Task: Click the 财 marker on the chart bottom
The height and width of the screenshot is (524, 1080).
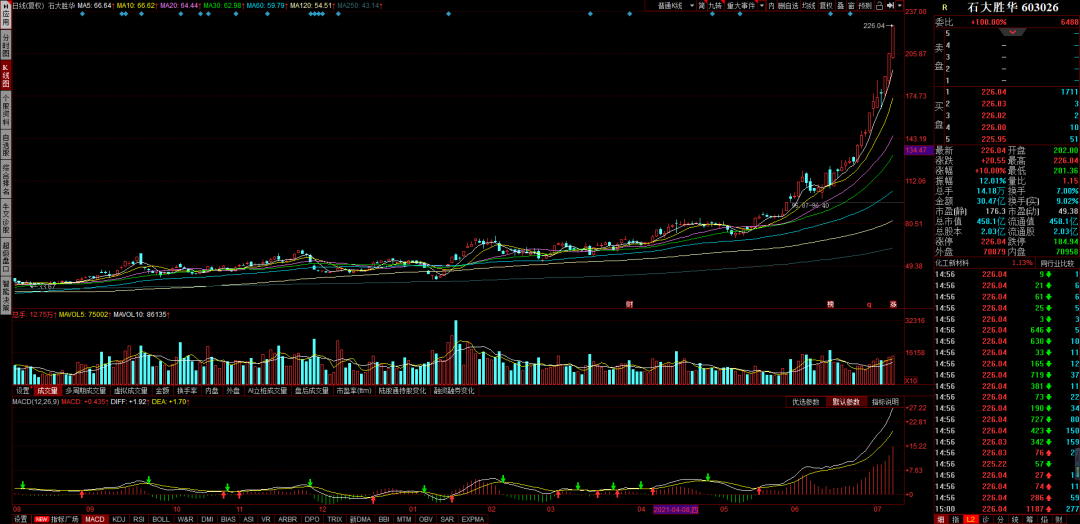Action: 629,304
